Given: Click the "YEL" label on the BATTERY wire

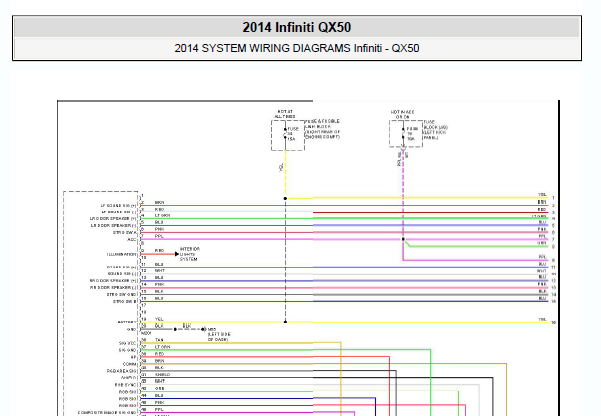Looking at the screenshot, I should click(x=159, y=319).
